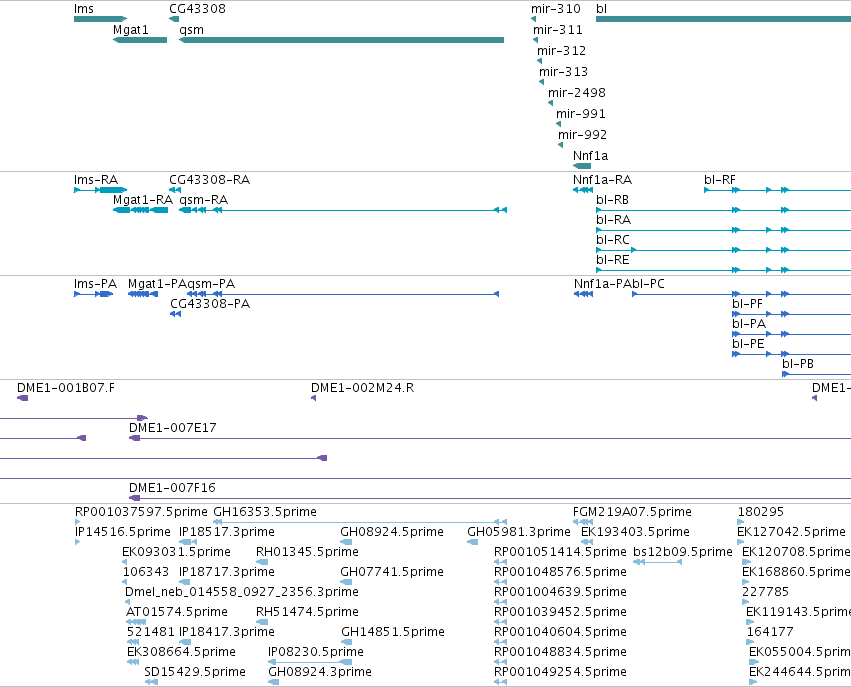The height and width of the screenshot is (687, 851).
Task: Select FGM219A07.5prime label
Action: coord(632,512)
